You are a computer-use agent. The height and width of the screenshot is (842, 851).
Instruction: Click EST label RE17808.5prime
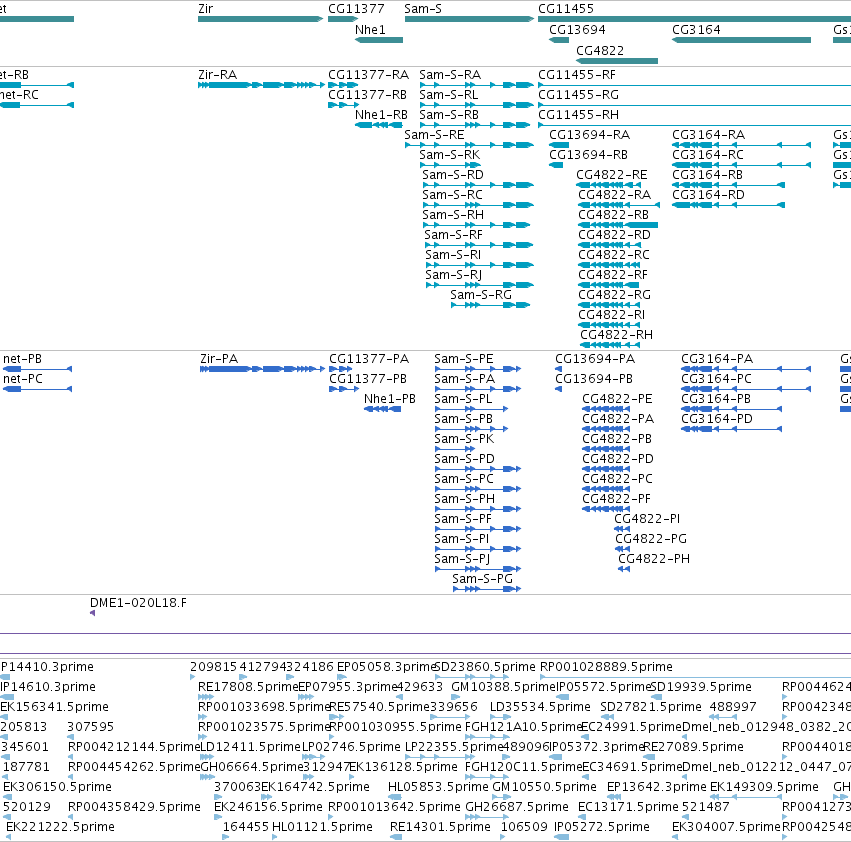tap(248, 687)
